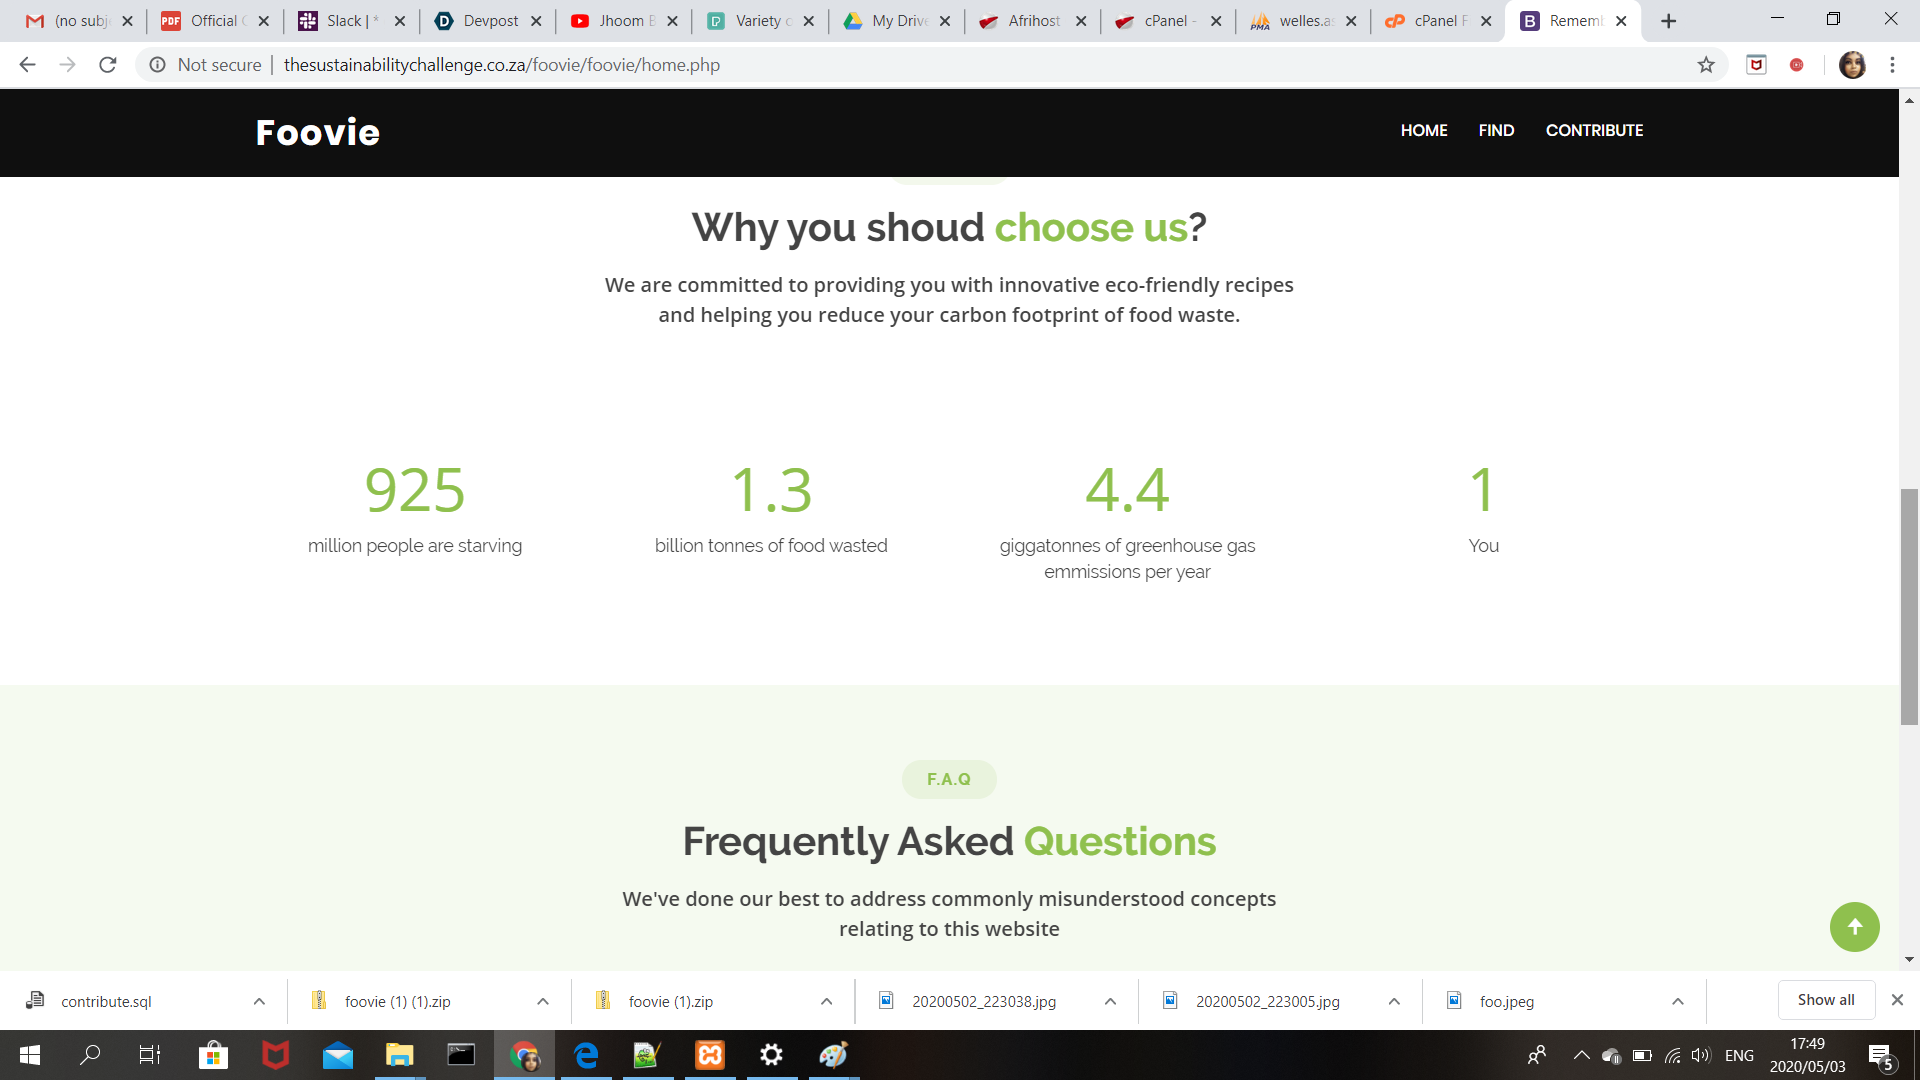This screenshot has height=1080, width=1920.
Task: Go to the FIND page
Action: [x=1496, y=130]
